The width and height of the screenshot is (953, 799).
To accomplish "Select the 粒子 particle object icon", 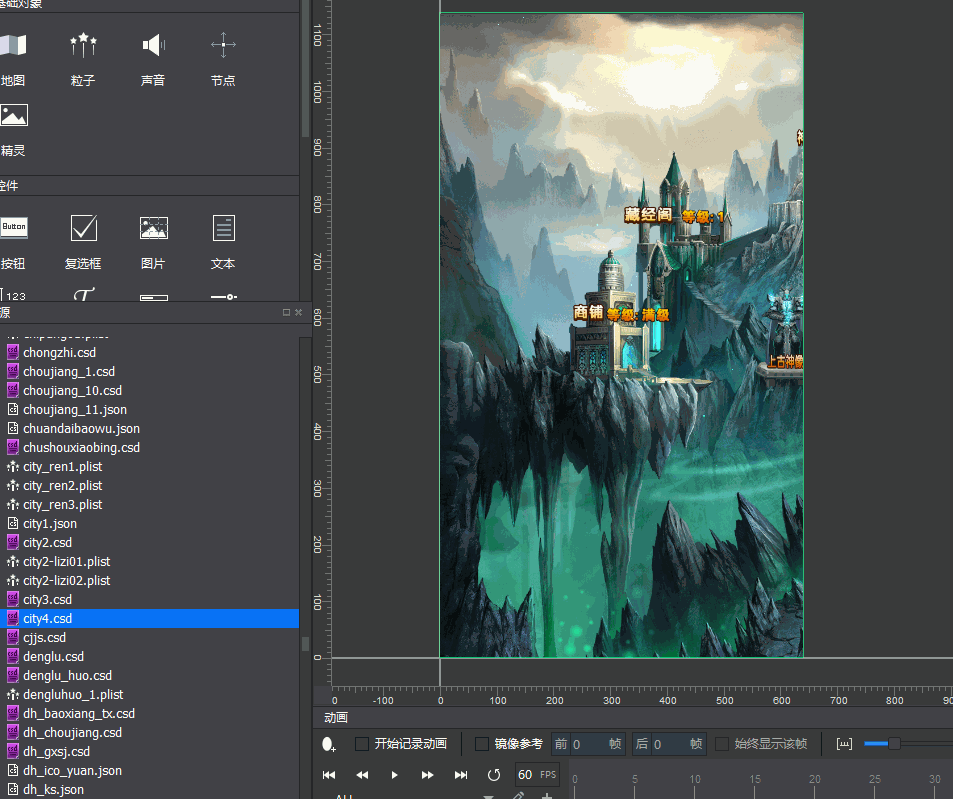I will pos(83,45).
